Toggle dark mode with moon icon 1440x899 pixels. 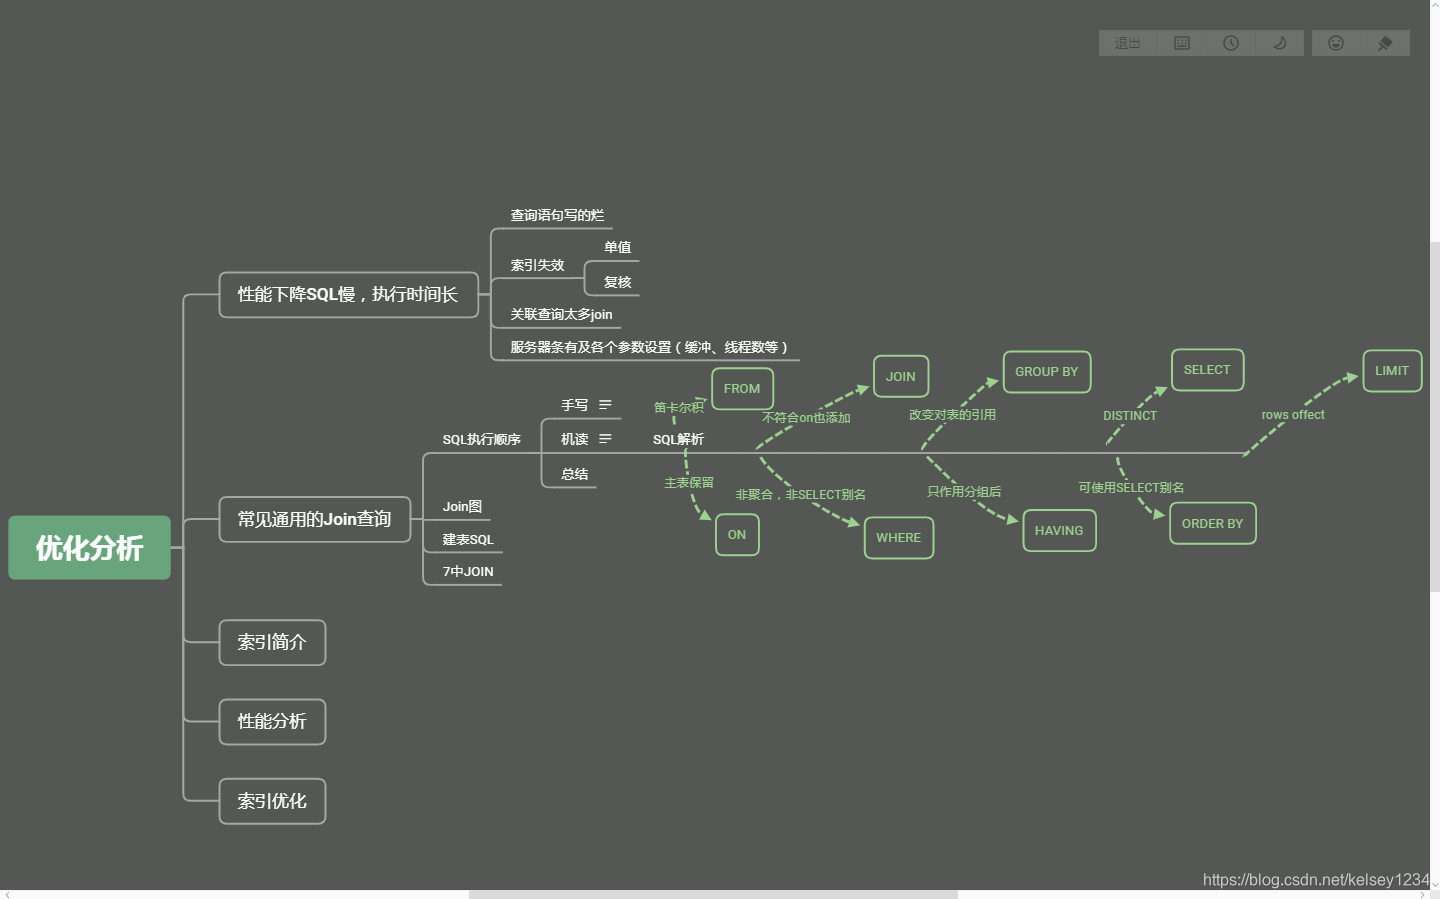tap(1280, 43)
